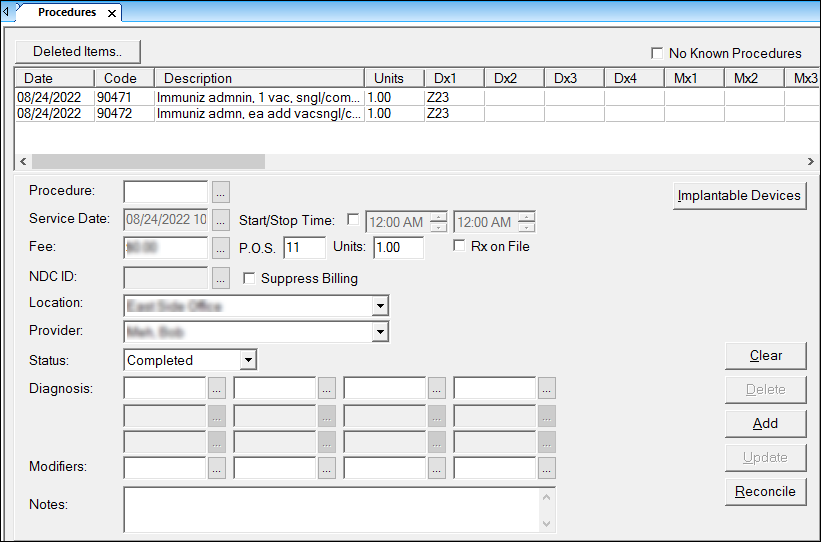Close the Procedures tab
The image size is (821, 542).
112,13
